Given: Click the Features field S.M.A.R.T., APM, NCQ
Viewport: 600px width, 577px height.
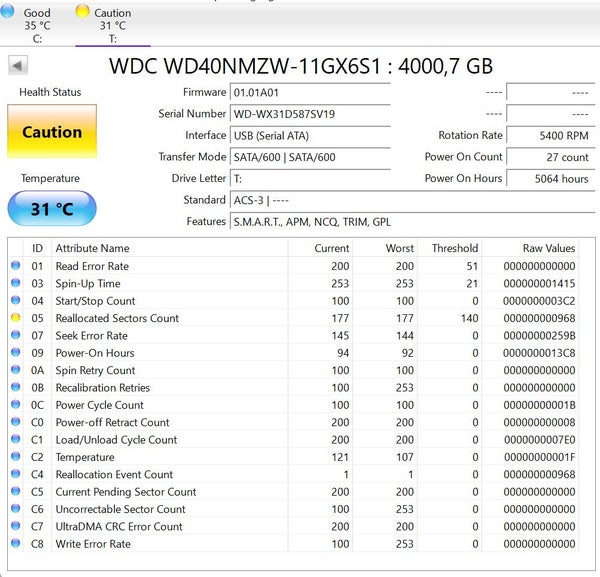Looking at the screenshot, I should coord(412,222).
